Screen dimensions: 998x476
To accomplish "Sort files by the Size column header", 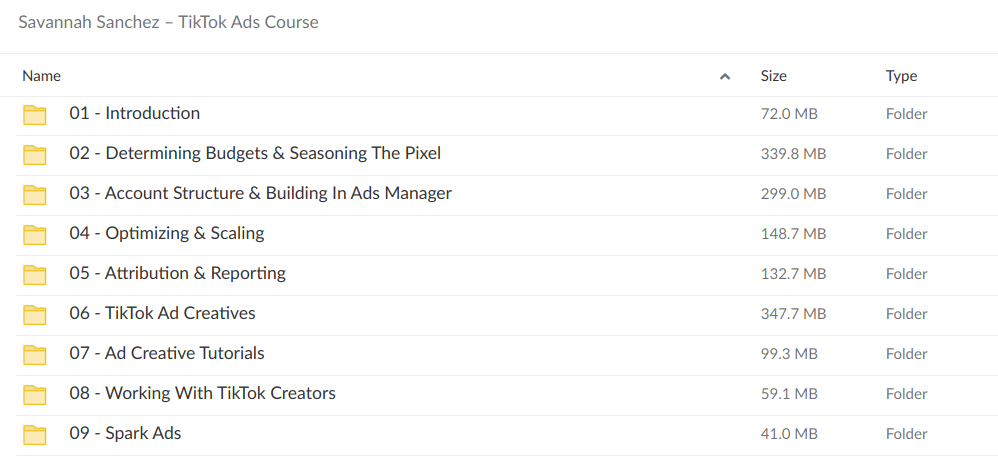I will pos(773,76).
